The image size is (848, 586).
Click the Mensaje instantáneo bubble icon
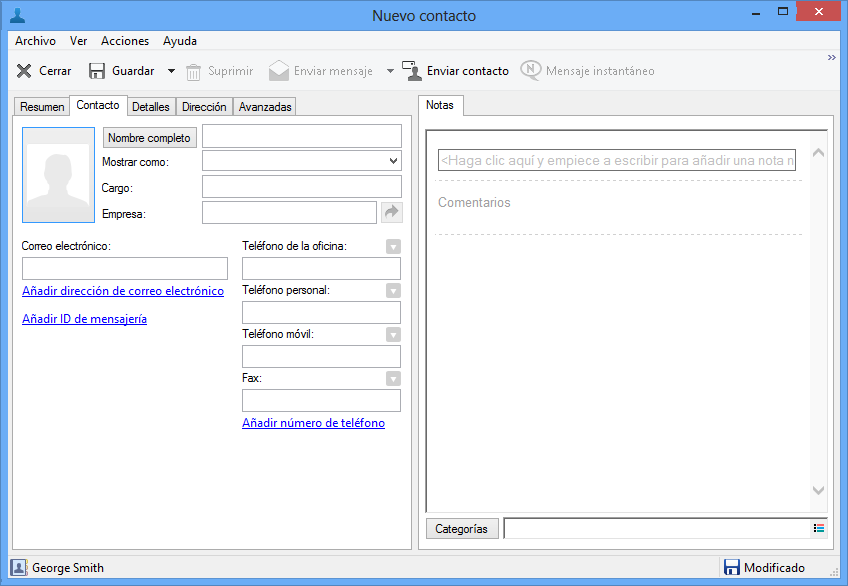[x=531, y=70]
